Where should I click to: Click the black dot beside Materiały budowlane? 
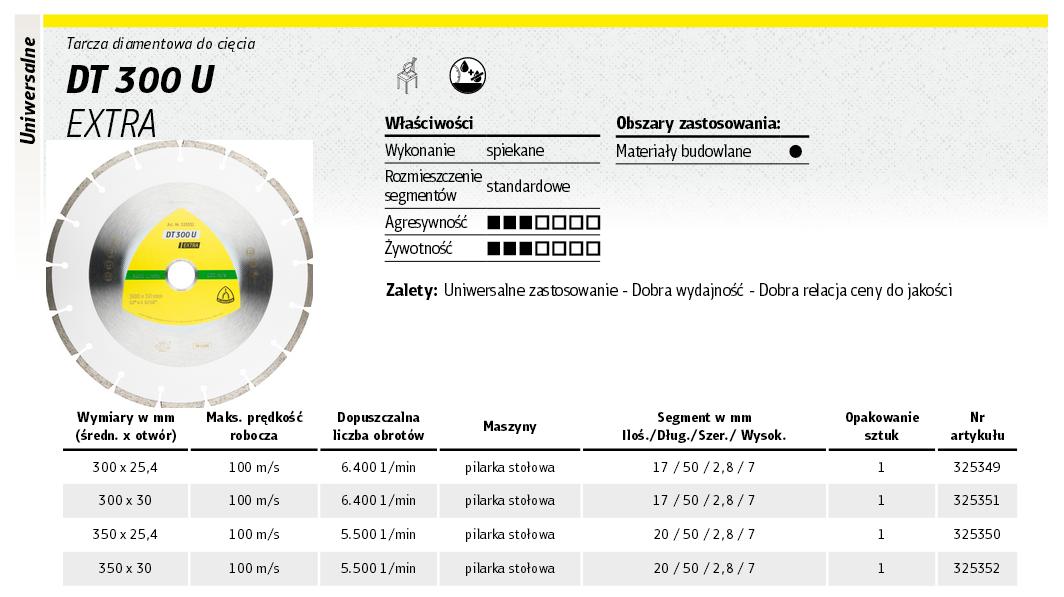click(x=795, y=151)
